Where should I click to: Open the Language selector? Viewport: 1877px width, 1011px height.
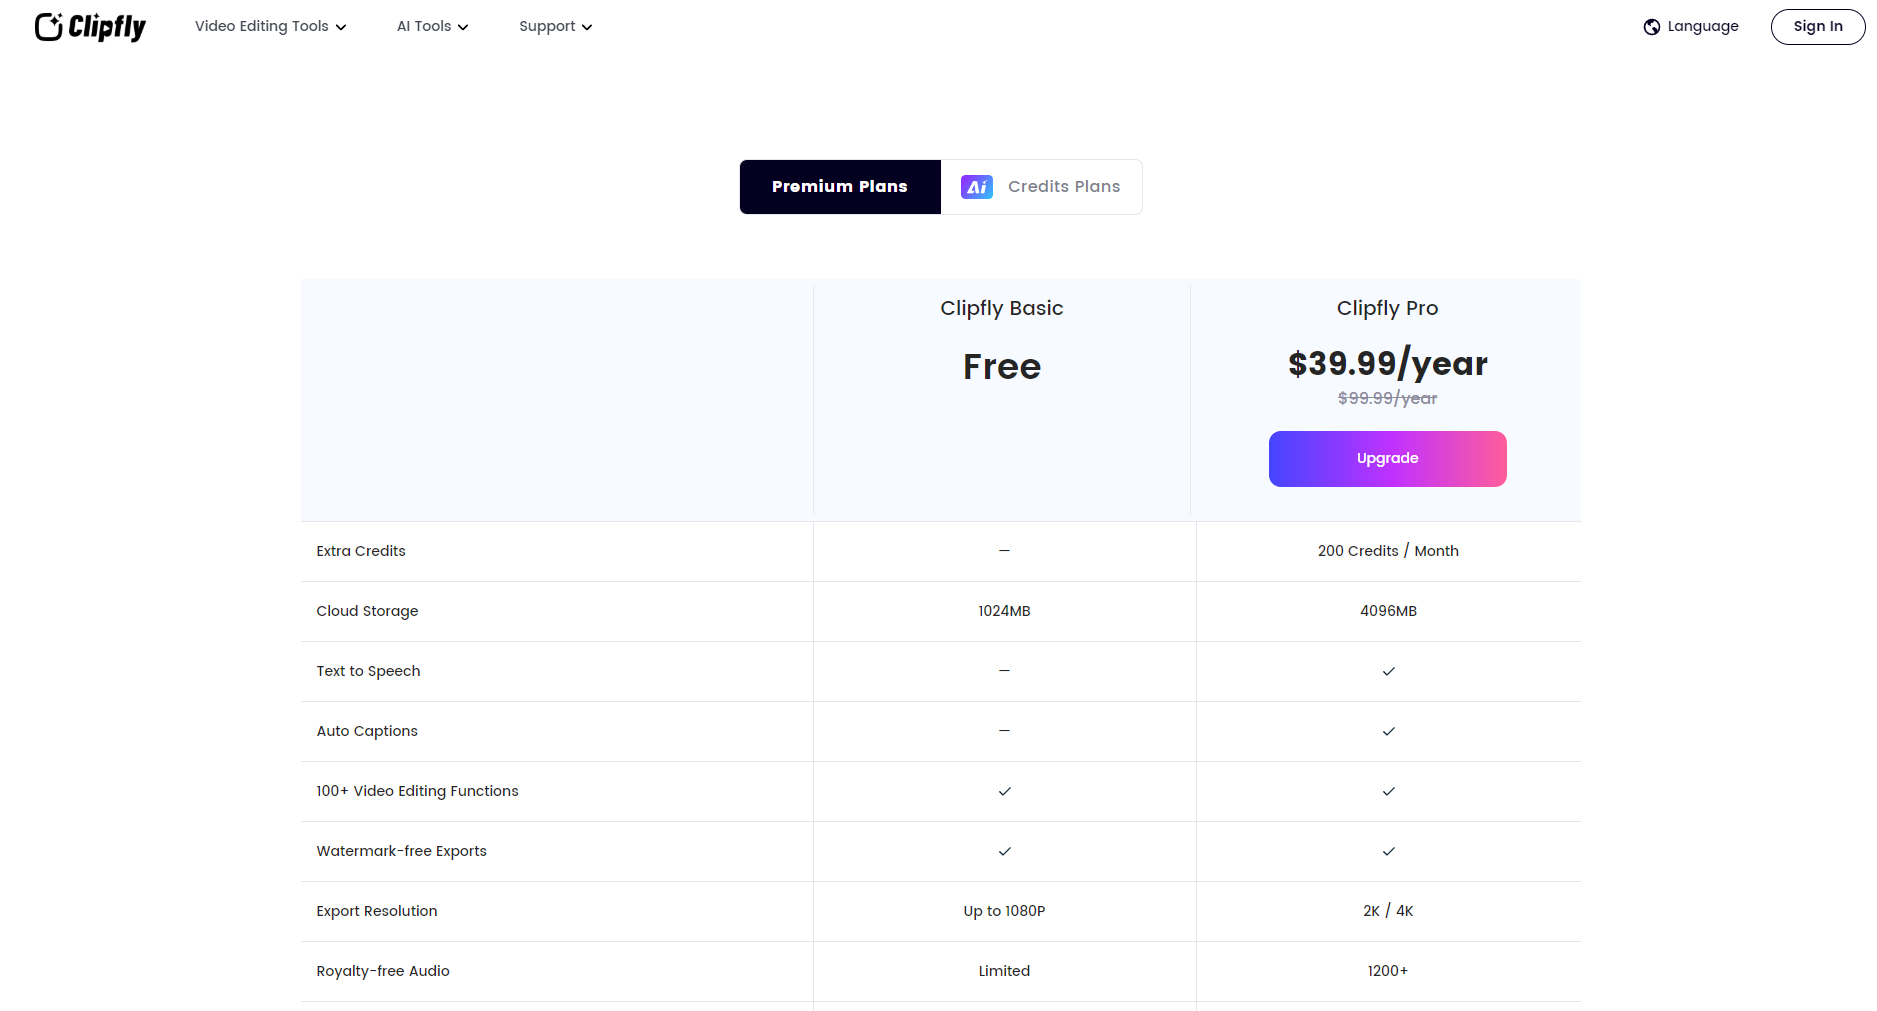1691,27
